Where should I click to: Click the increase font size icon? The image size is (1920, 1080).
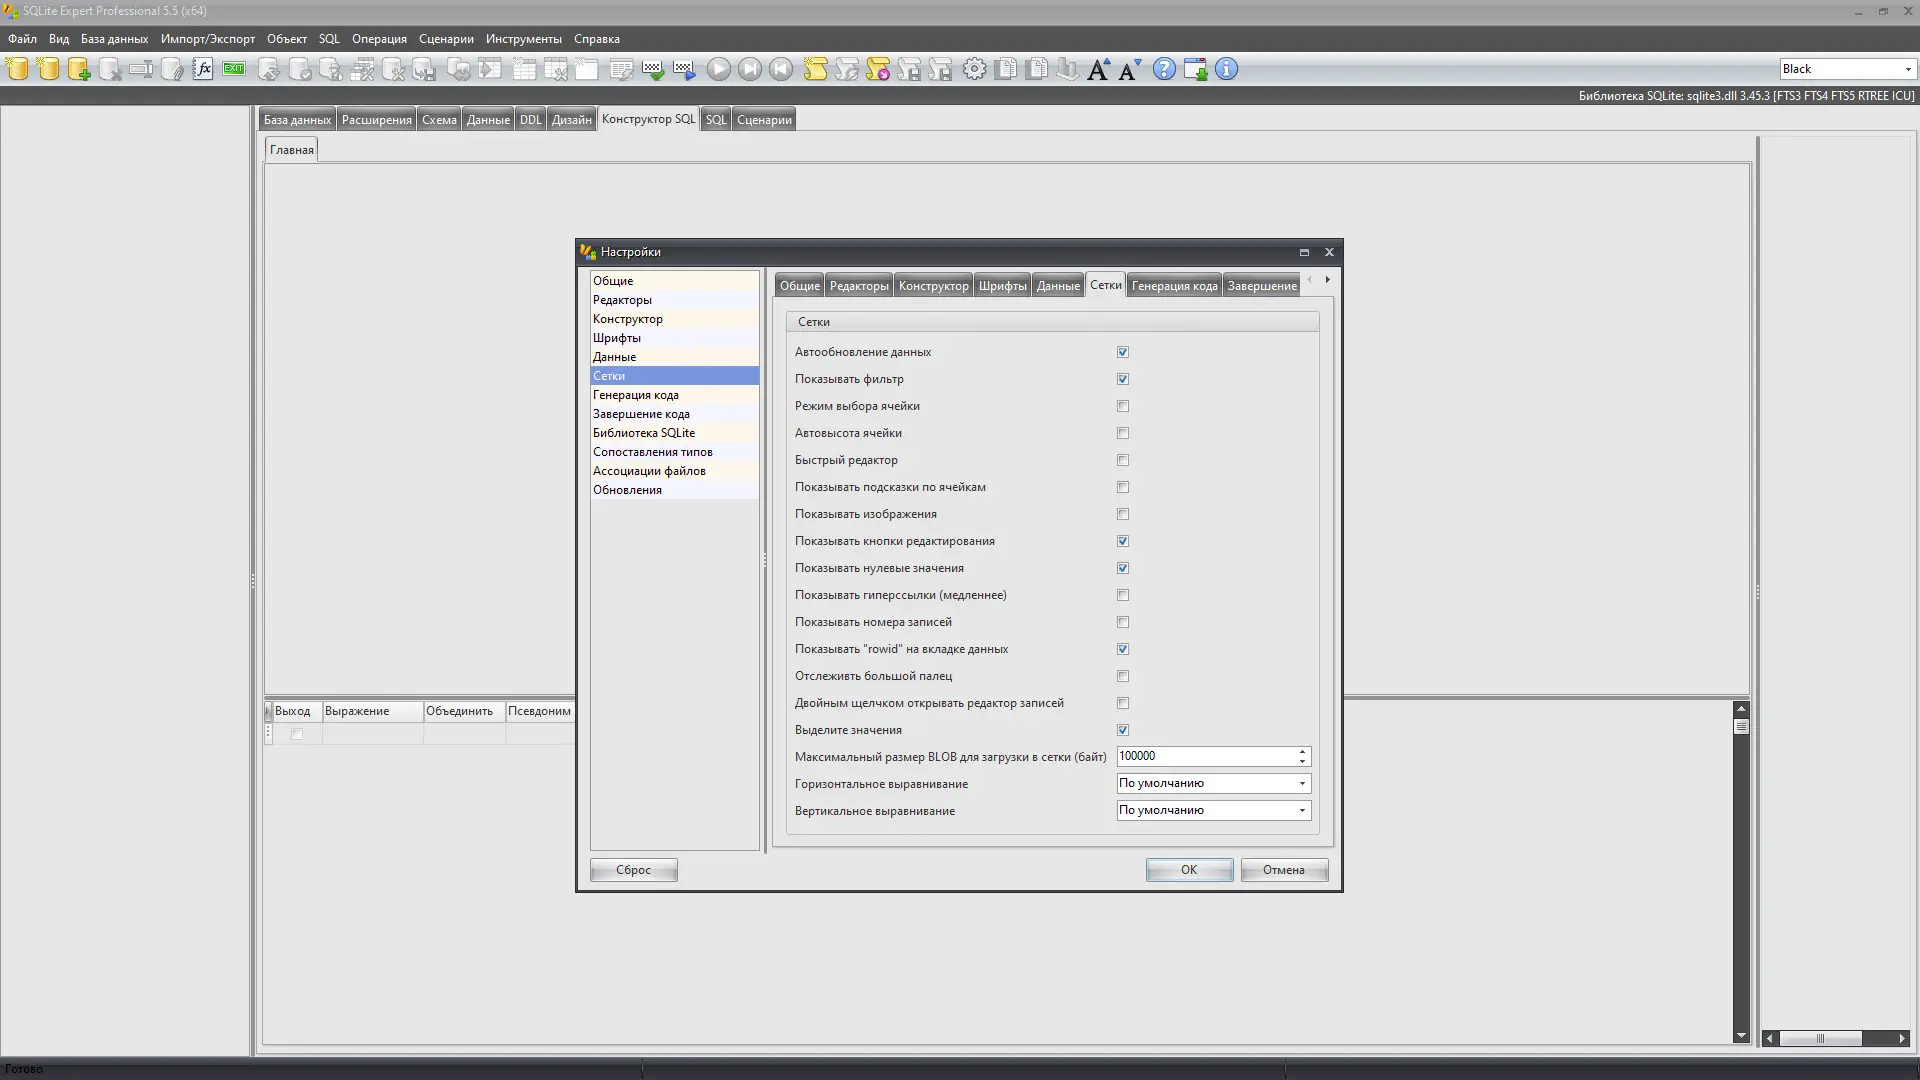click(1098, 69)
